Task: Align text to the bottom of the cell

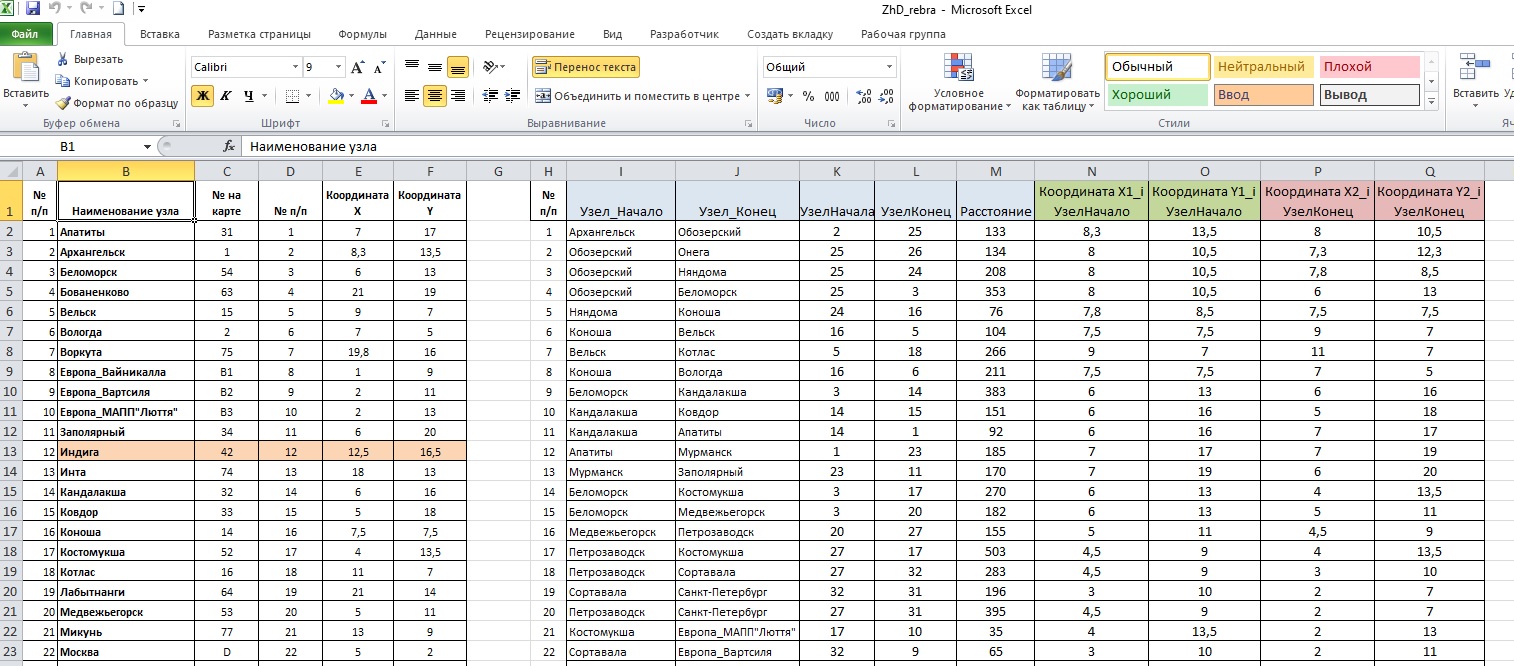Action: 457,67
